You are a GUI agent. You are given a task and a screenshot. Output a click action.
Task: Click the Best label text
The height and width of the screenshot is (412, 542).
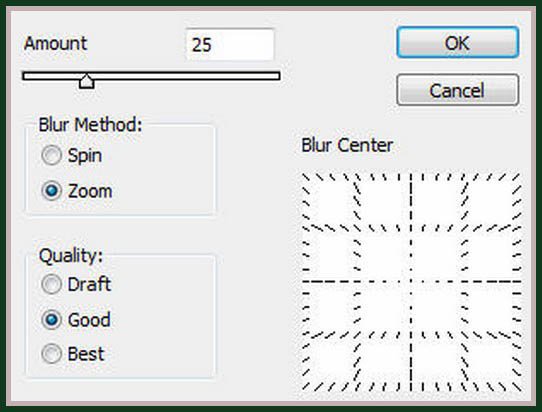[86, 354]
